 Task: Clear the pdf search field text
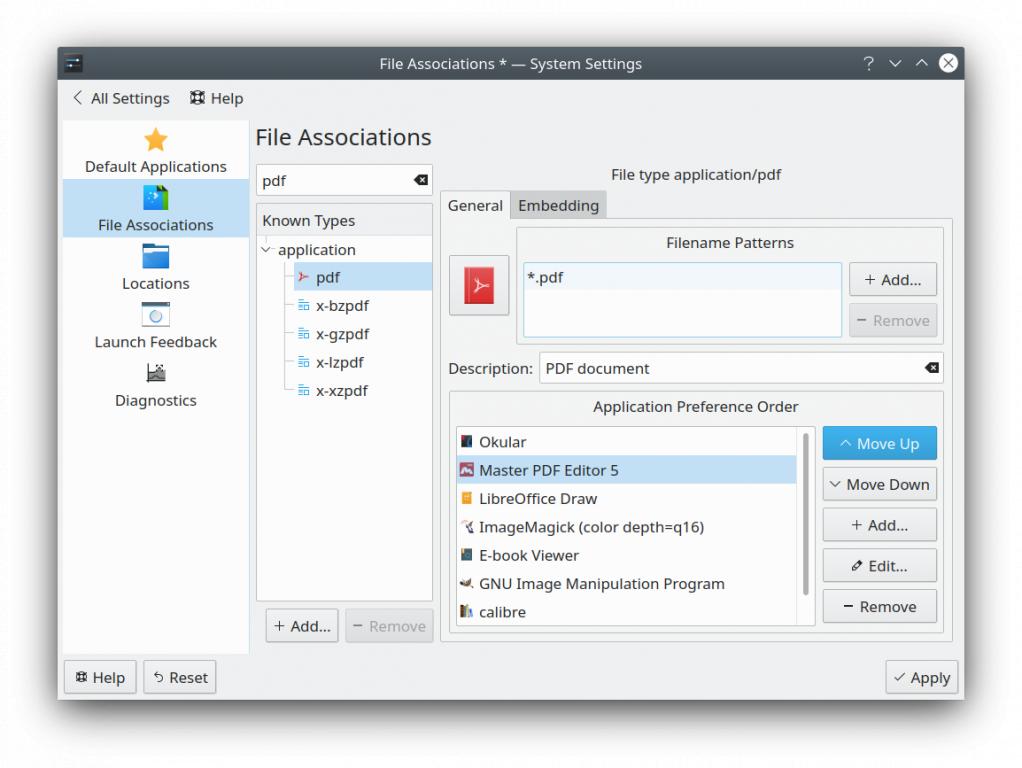(421, 180)
